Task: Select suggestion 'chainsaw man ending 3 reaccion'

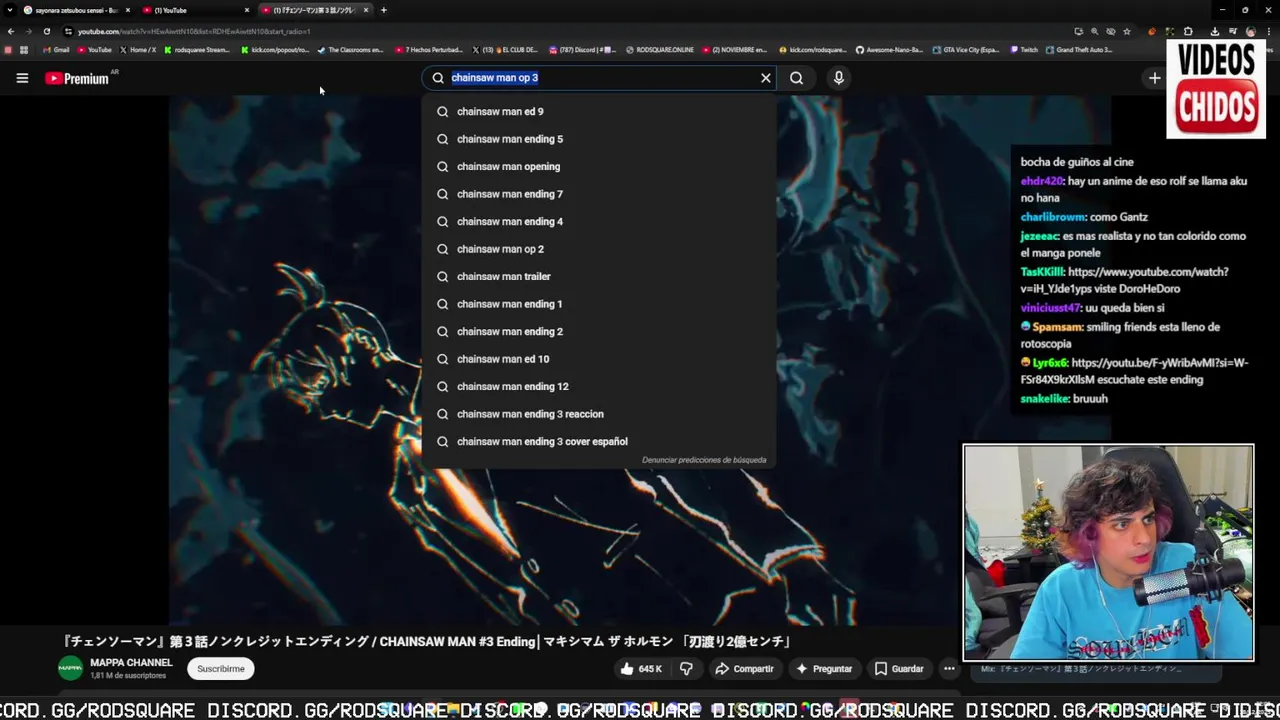Action: pyautogui.click(x=599, y=414)
